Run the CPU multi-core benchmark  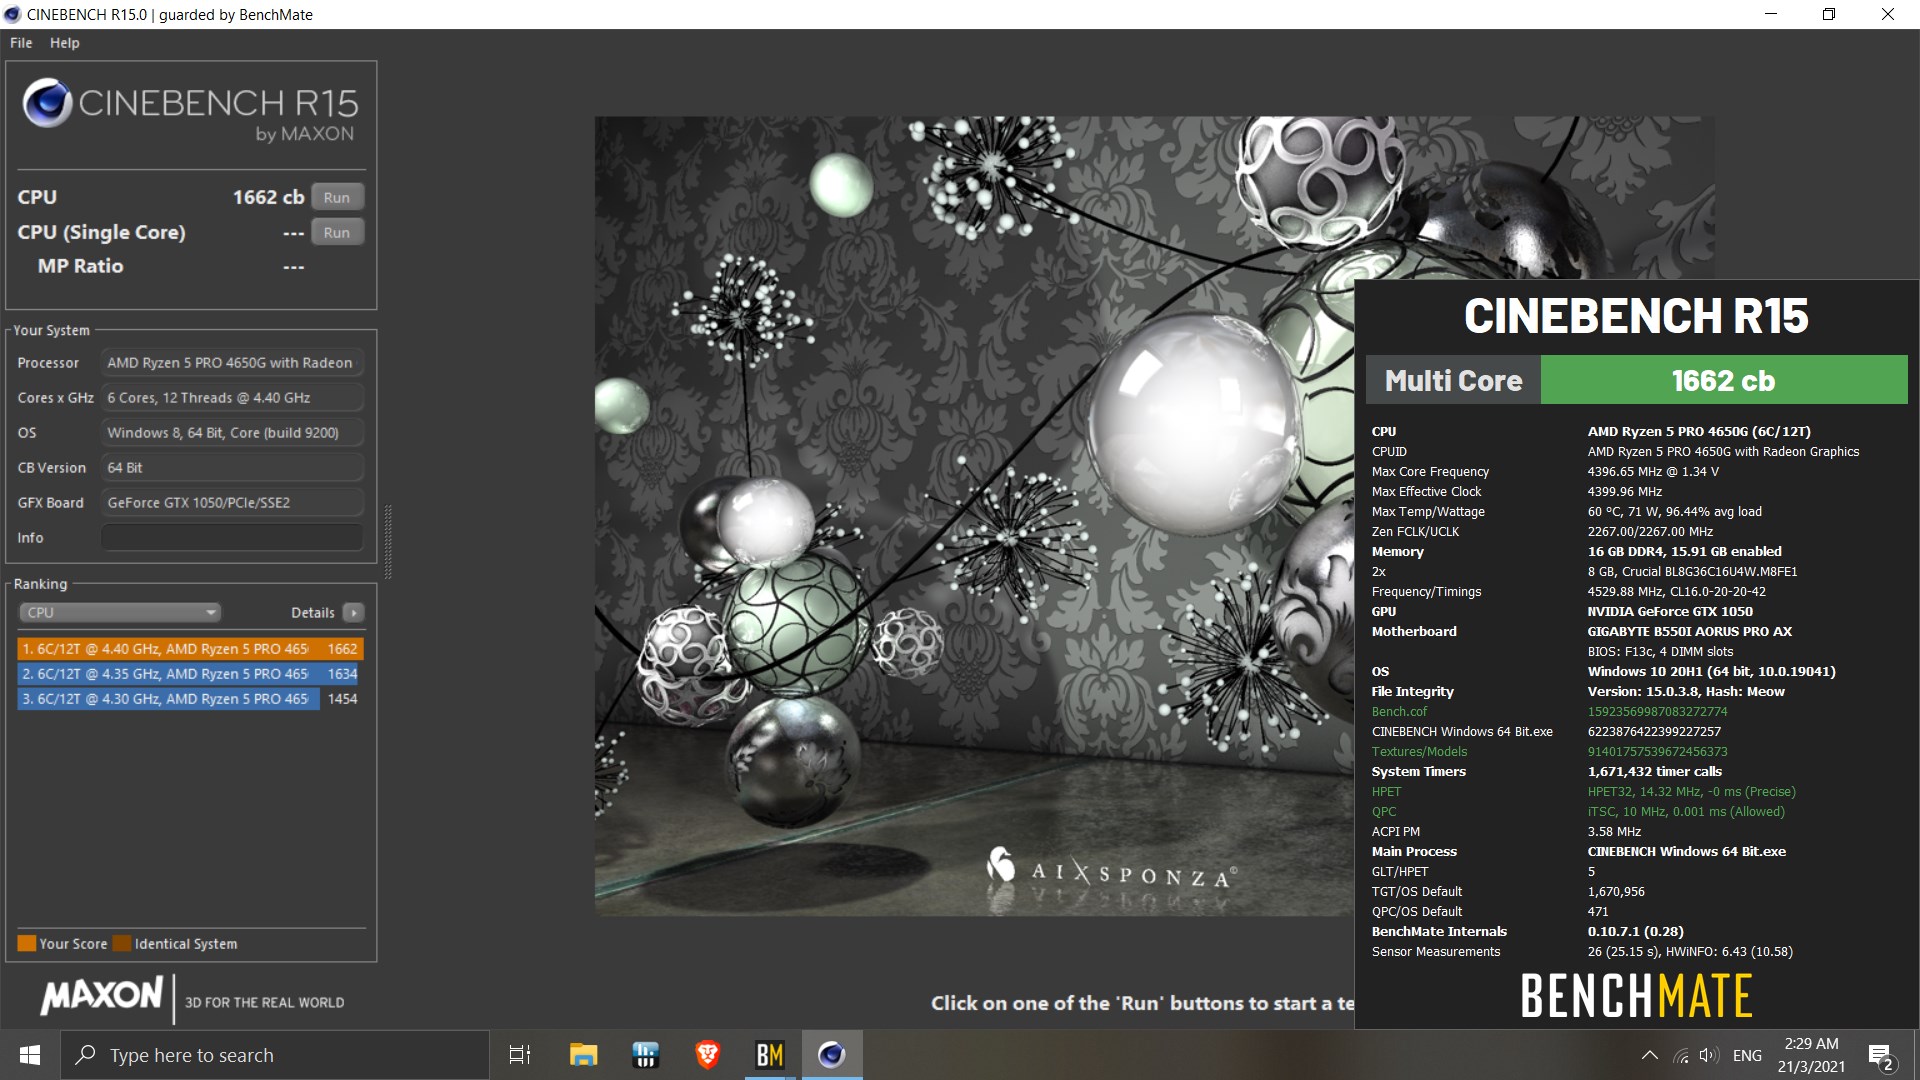tap(337, 197)
